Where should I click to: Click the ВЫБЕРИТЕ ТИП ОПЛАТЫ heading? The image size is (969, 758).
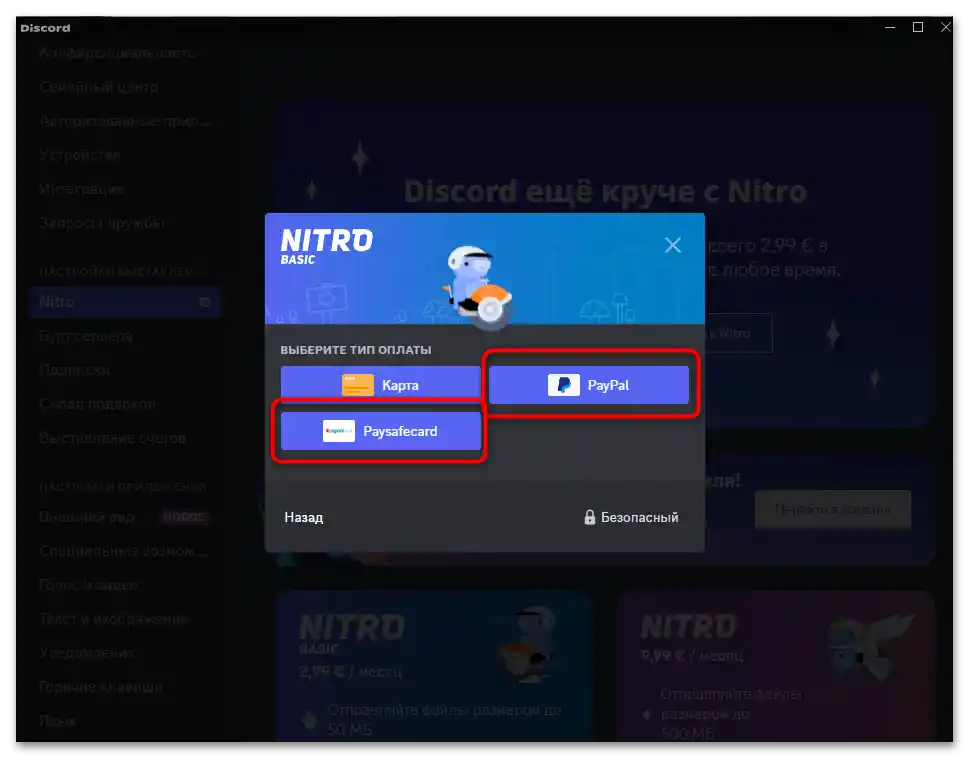pos(356,350)
